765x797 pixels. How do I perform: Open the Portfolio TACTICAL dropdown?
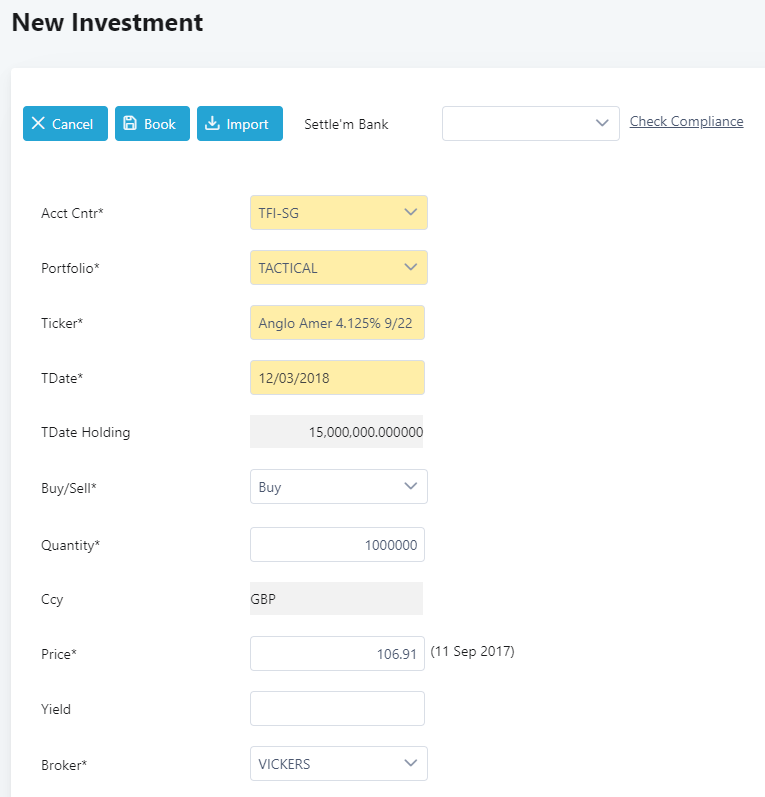click(x=339, y=267)
